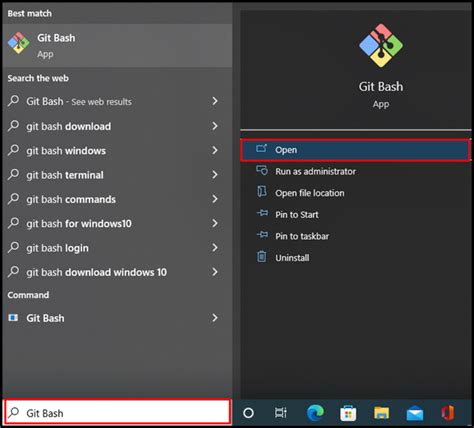Open Cortana circle icon on taskbar

coord(248,413)
